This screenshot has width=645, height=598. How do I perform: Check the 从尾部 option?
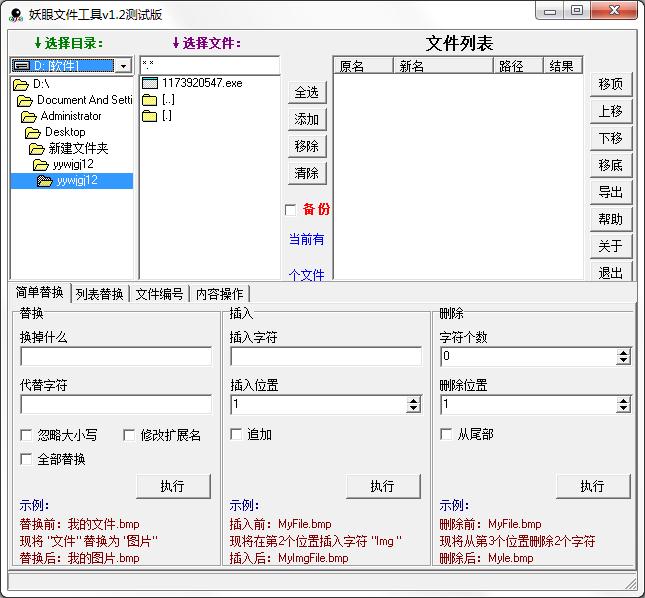[x=447, y=434]
